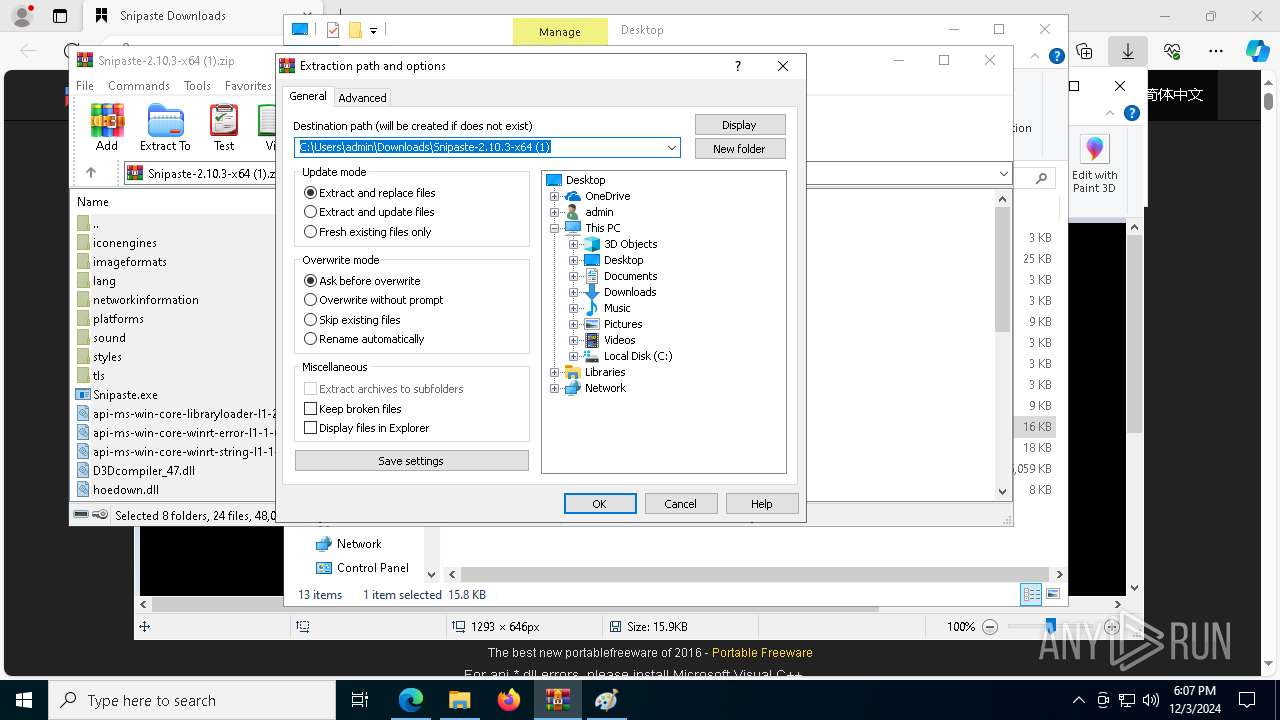Click the Save settings button

point(411,461)
